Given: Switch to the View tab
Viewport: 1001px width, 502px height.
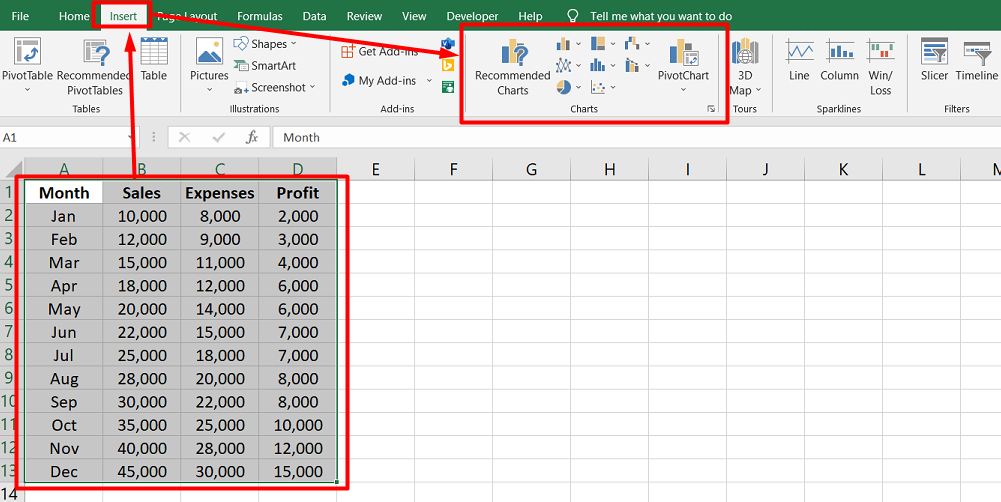Looking at the screenshot, I should pyautogui.click(x=414, y=16).
